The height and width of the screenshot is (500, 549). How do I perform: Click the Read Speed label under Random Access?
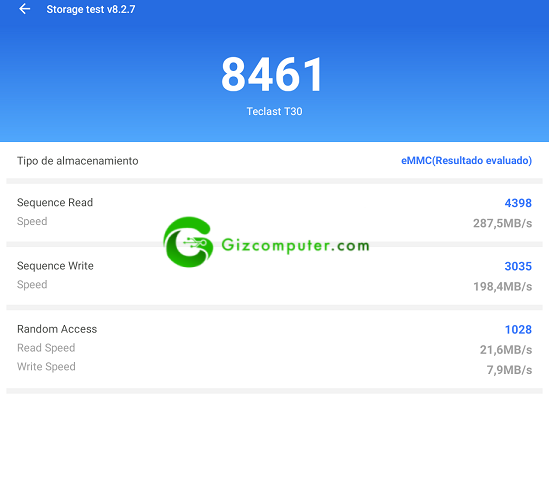coord(46,348)
